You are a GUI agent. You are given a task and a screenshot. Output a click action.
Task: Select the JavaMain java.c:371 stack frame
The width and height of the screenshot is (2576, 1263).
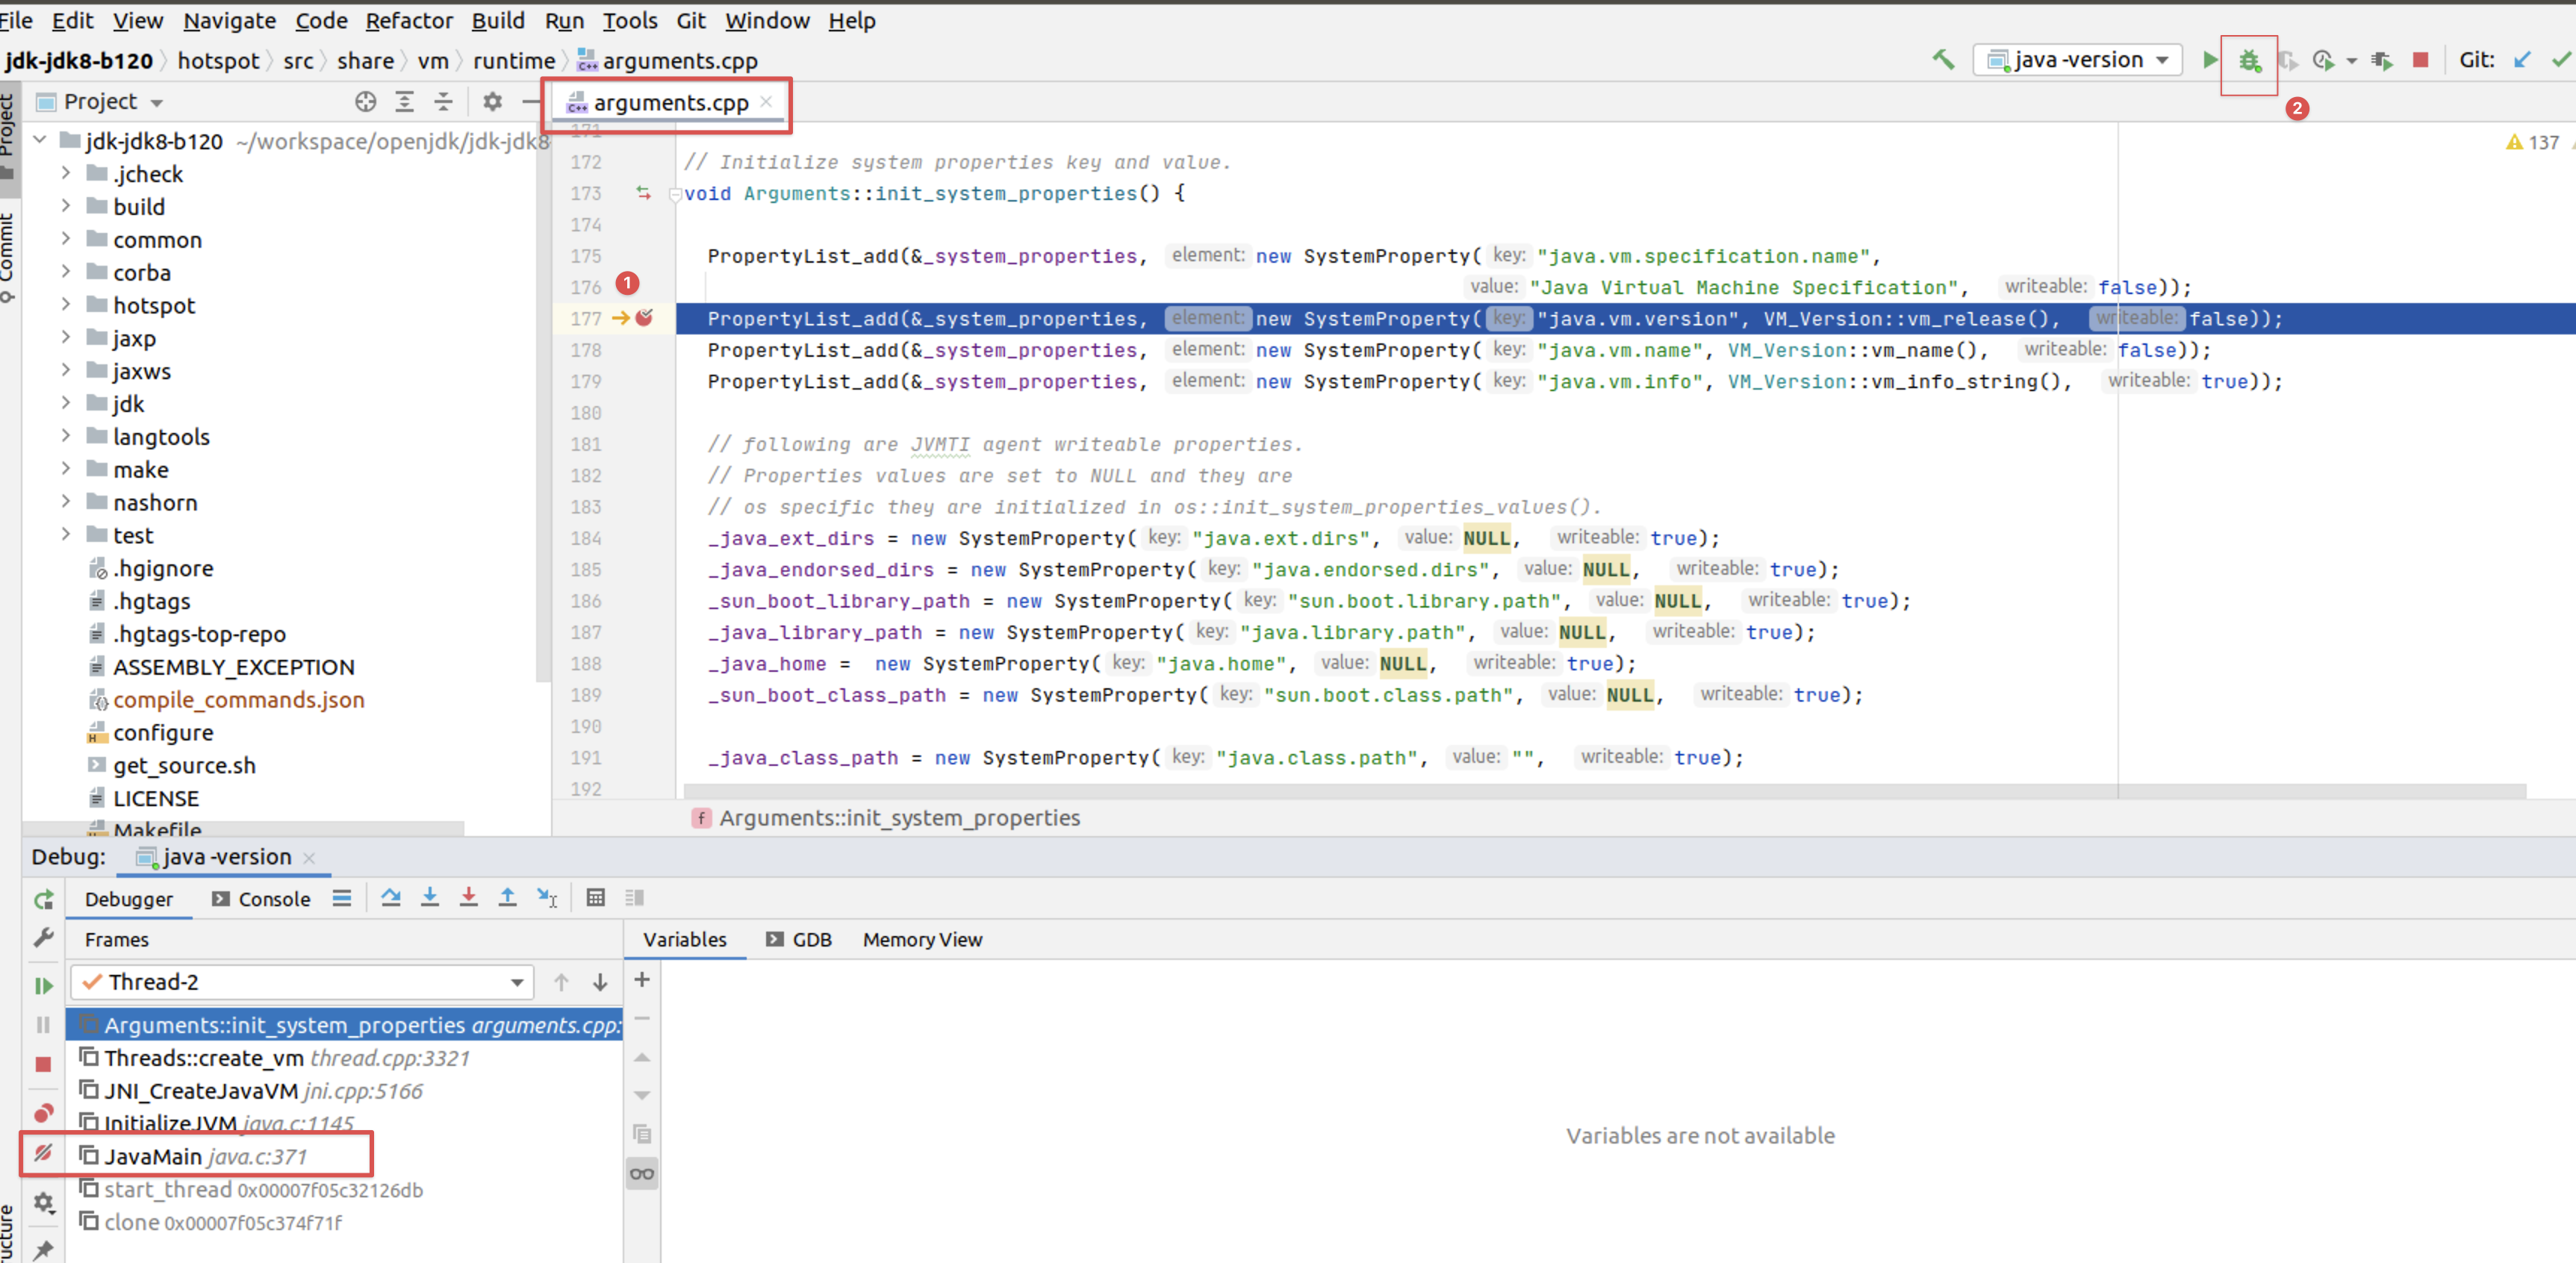pyautogui.click(x=205, y=1156)
